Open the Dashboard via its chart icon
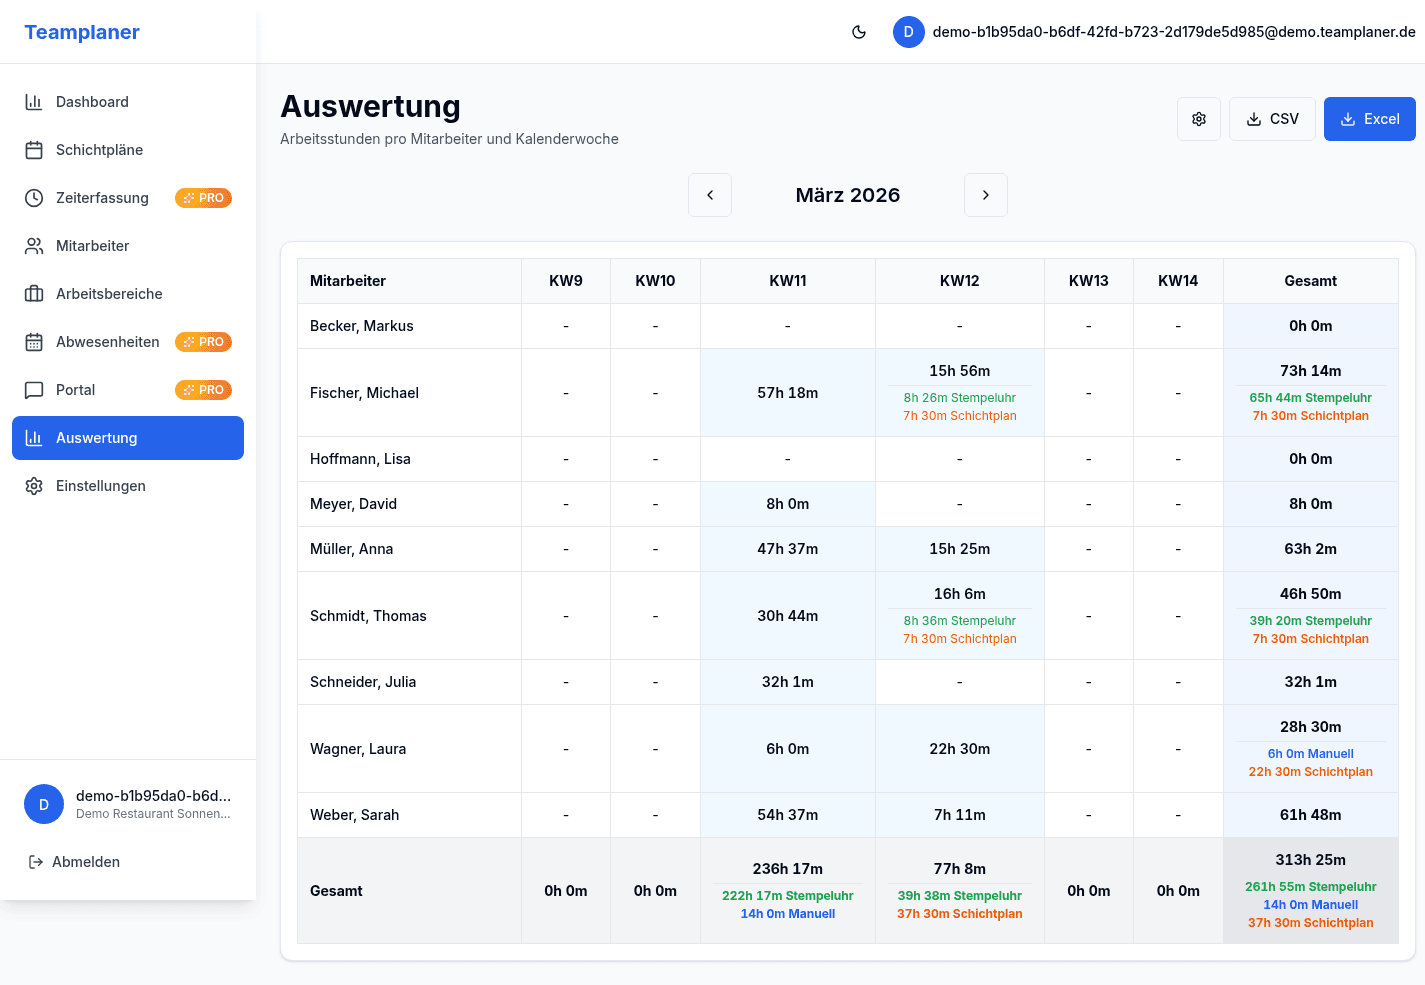The height and width of the screenshot is (985, 1425). pos(33,101)
